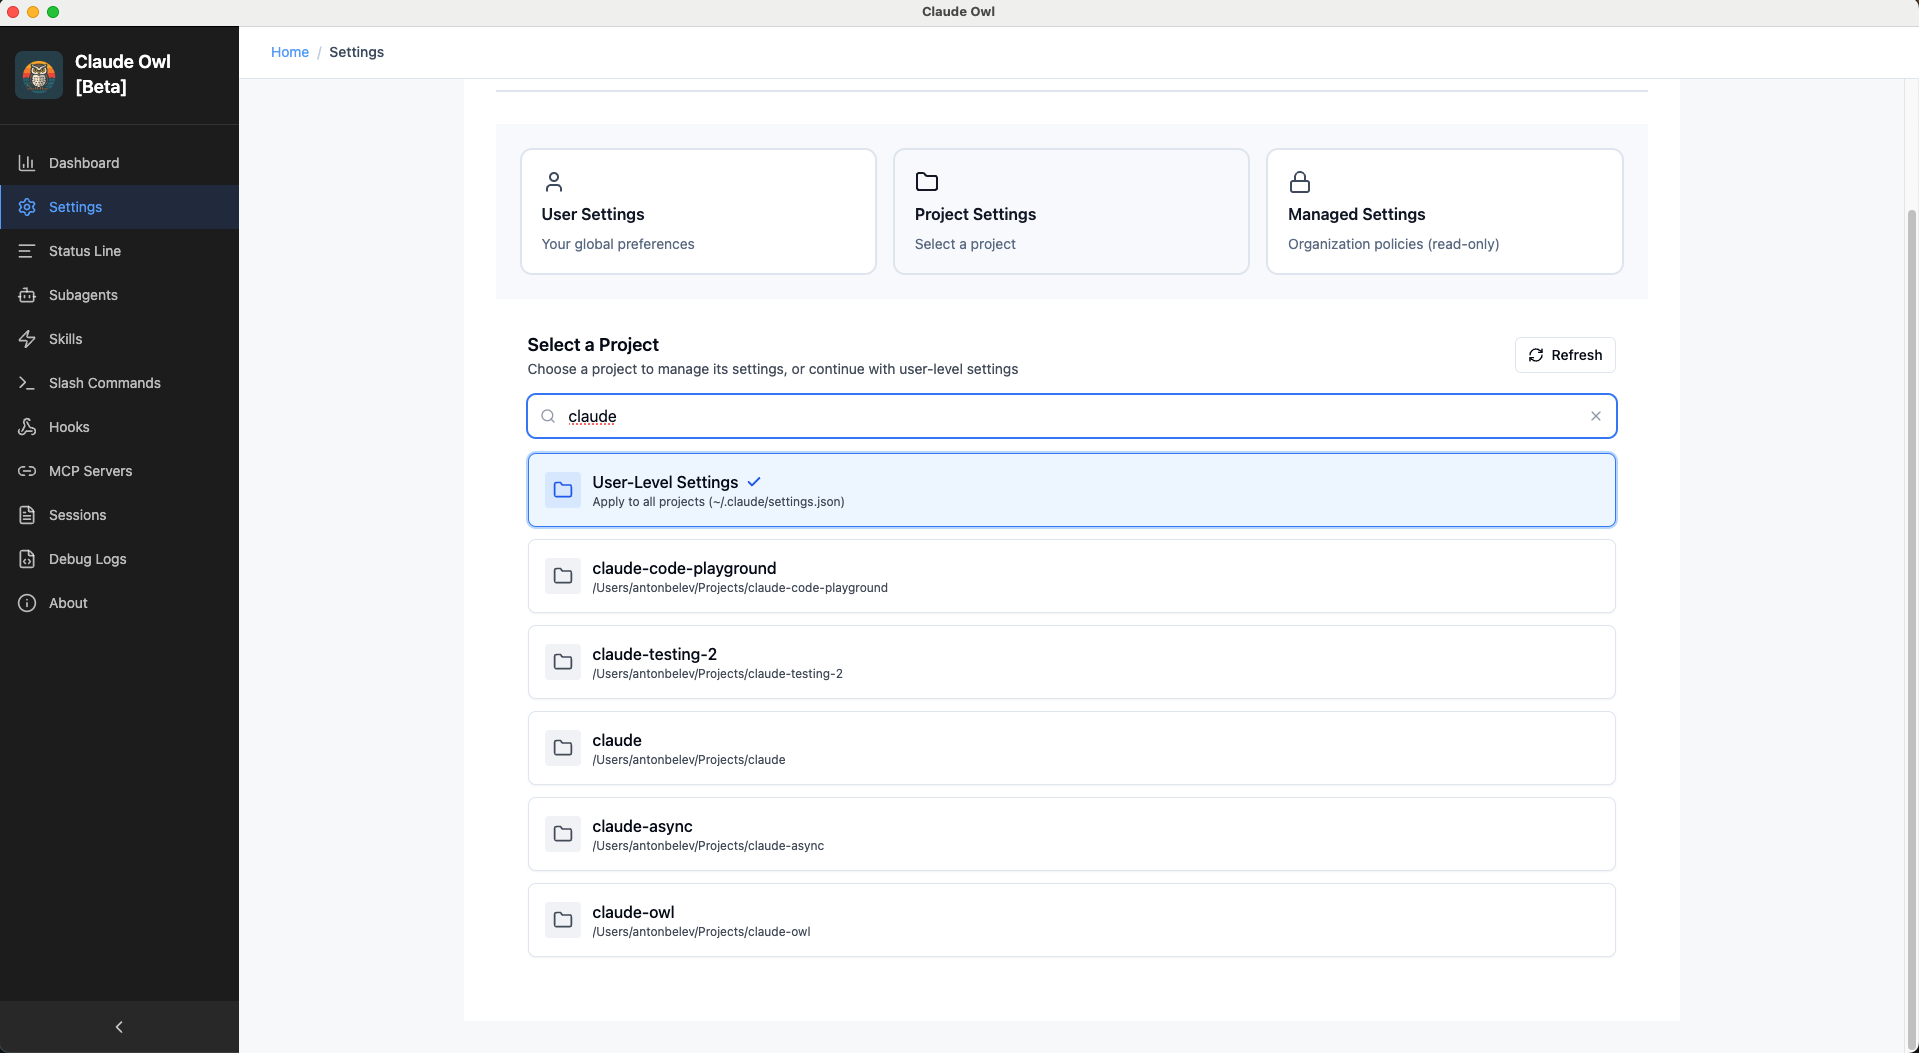The width and height of the screenshot is (1919, 1053).
Task: Open the About page
Action: click(x=67, y=603)
